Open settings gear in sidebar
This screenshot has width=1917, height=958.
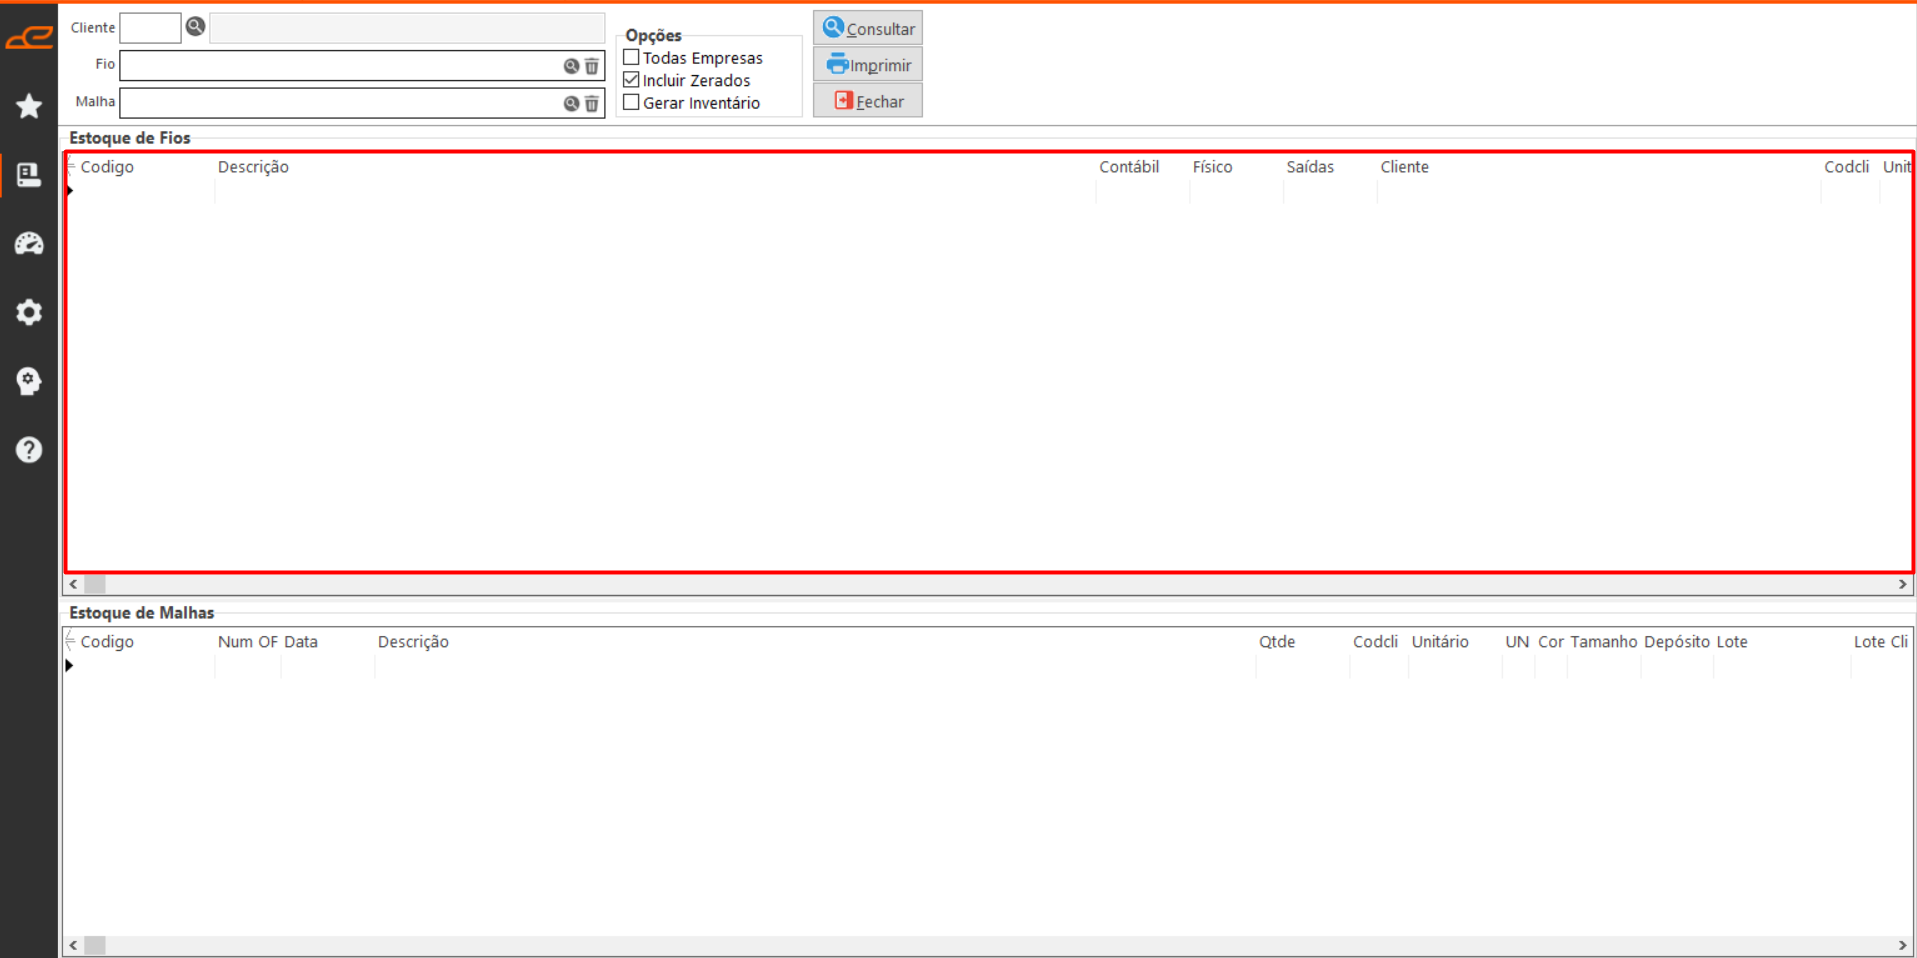(29, 312)
